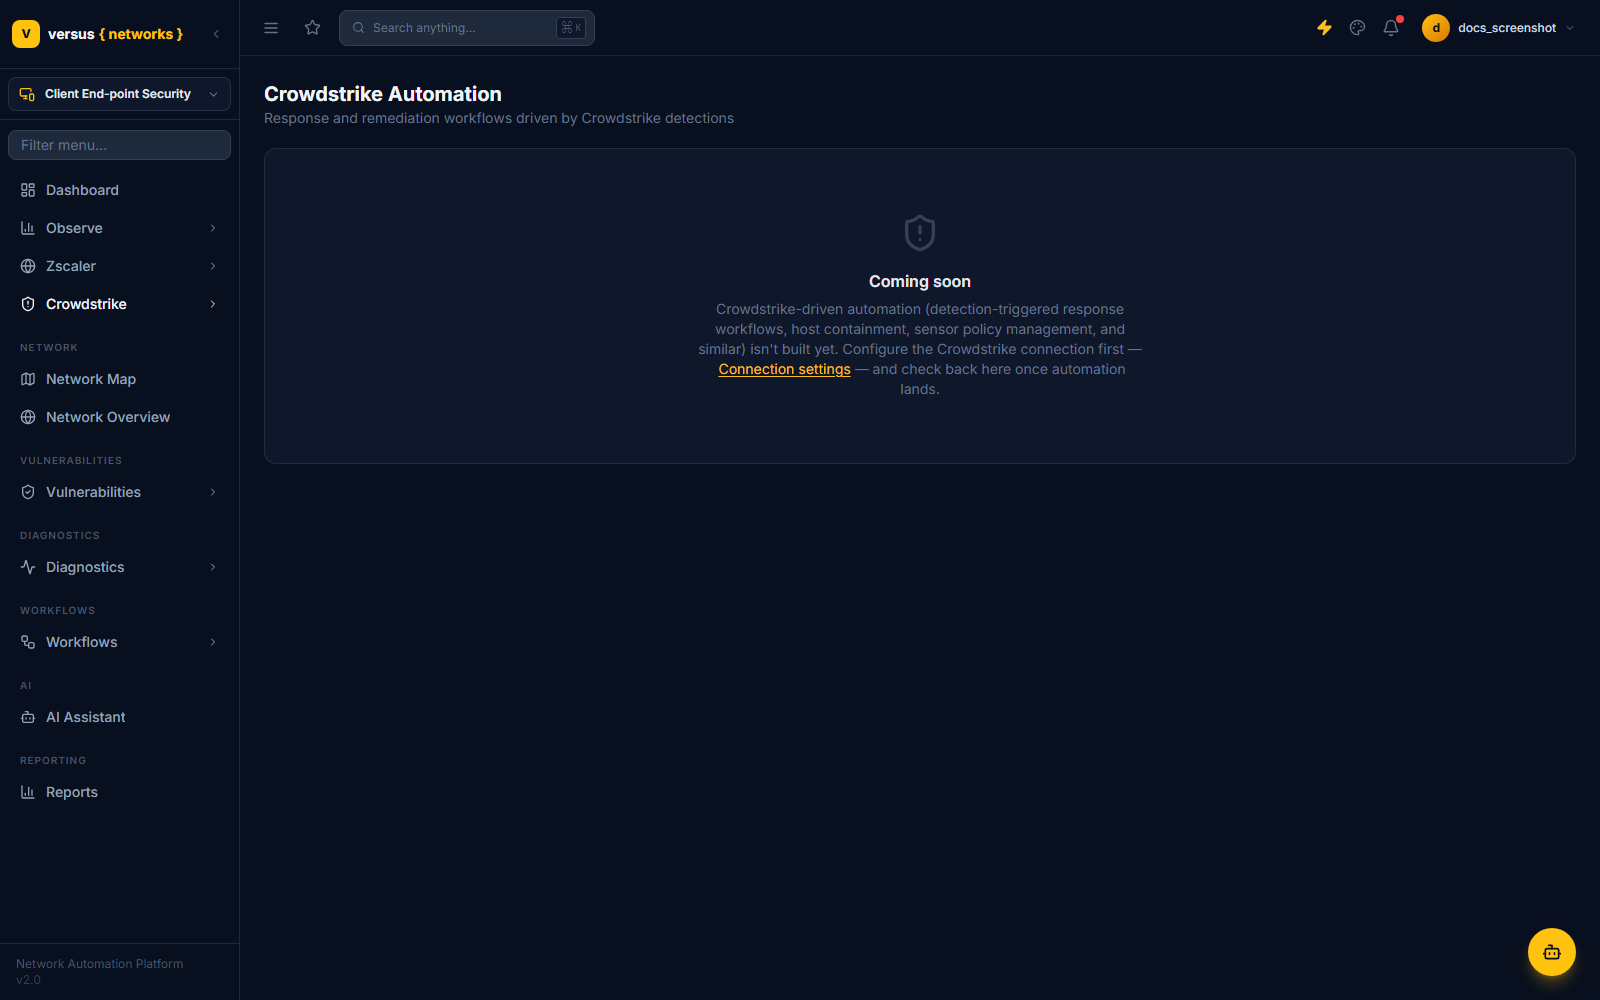
Task: Expand the Zscaler submenu chevron
Action: tap(213, 266)
